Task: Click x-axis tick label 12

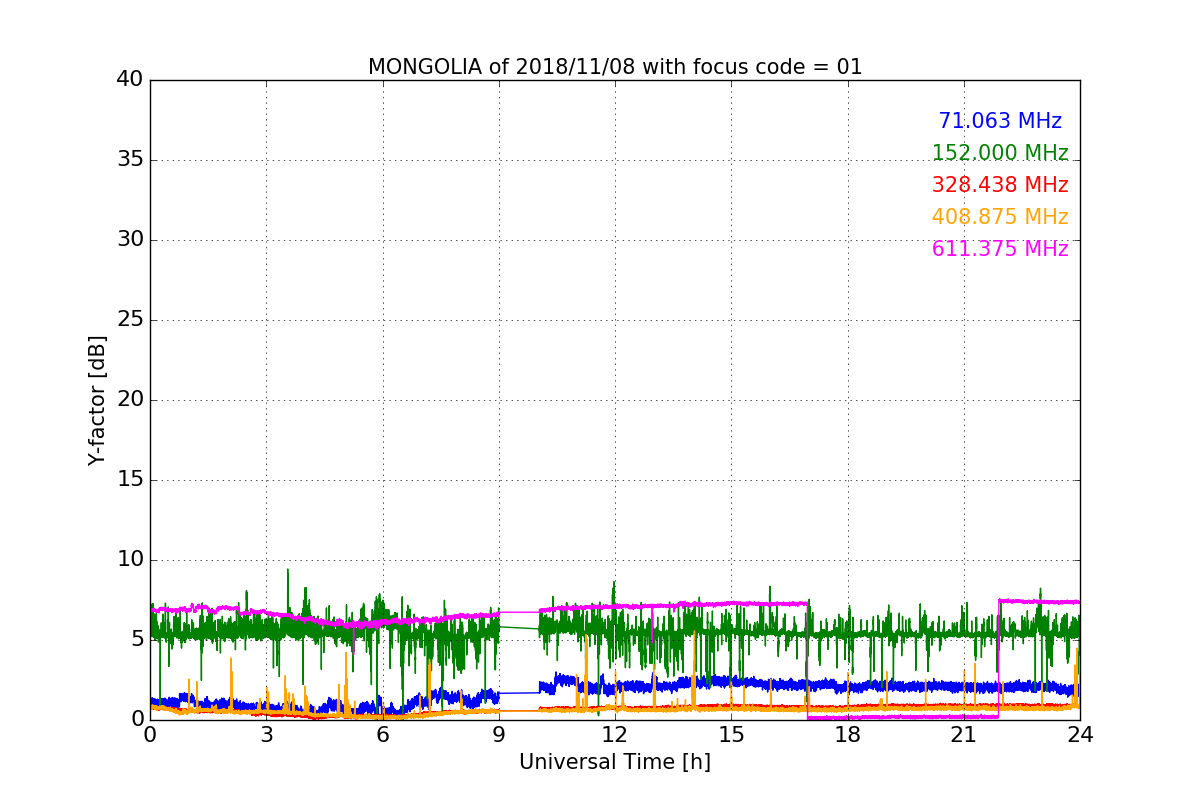Action: 615,735
